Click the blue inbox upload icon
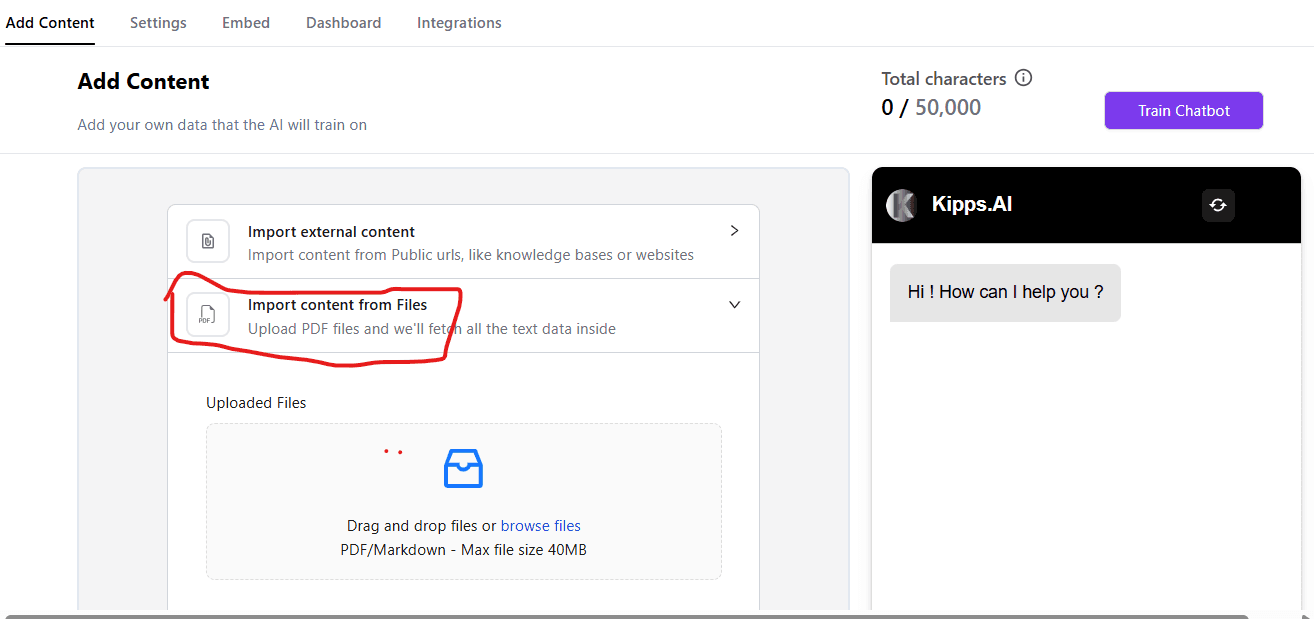The height and width of the screenshot is (619, 1314). tap(463, 468)
